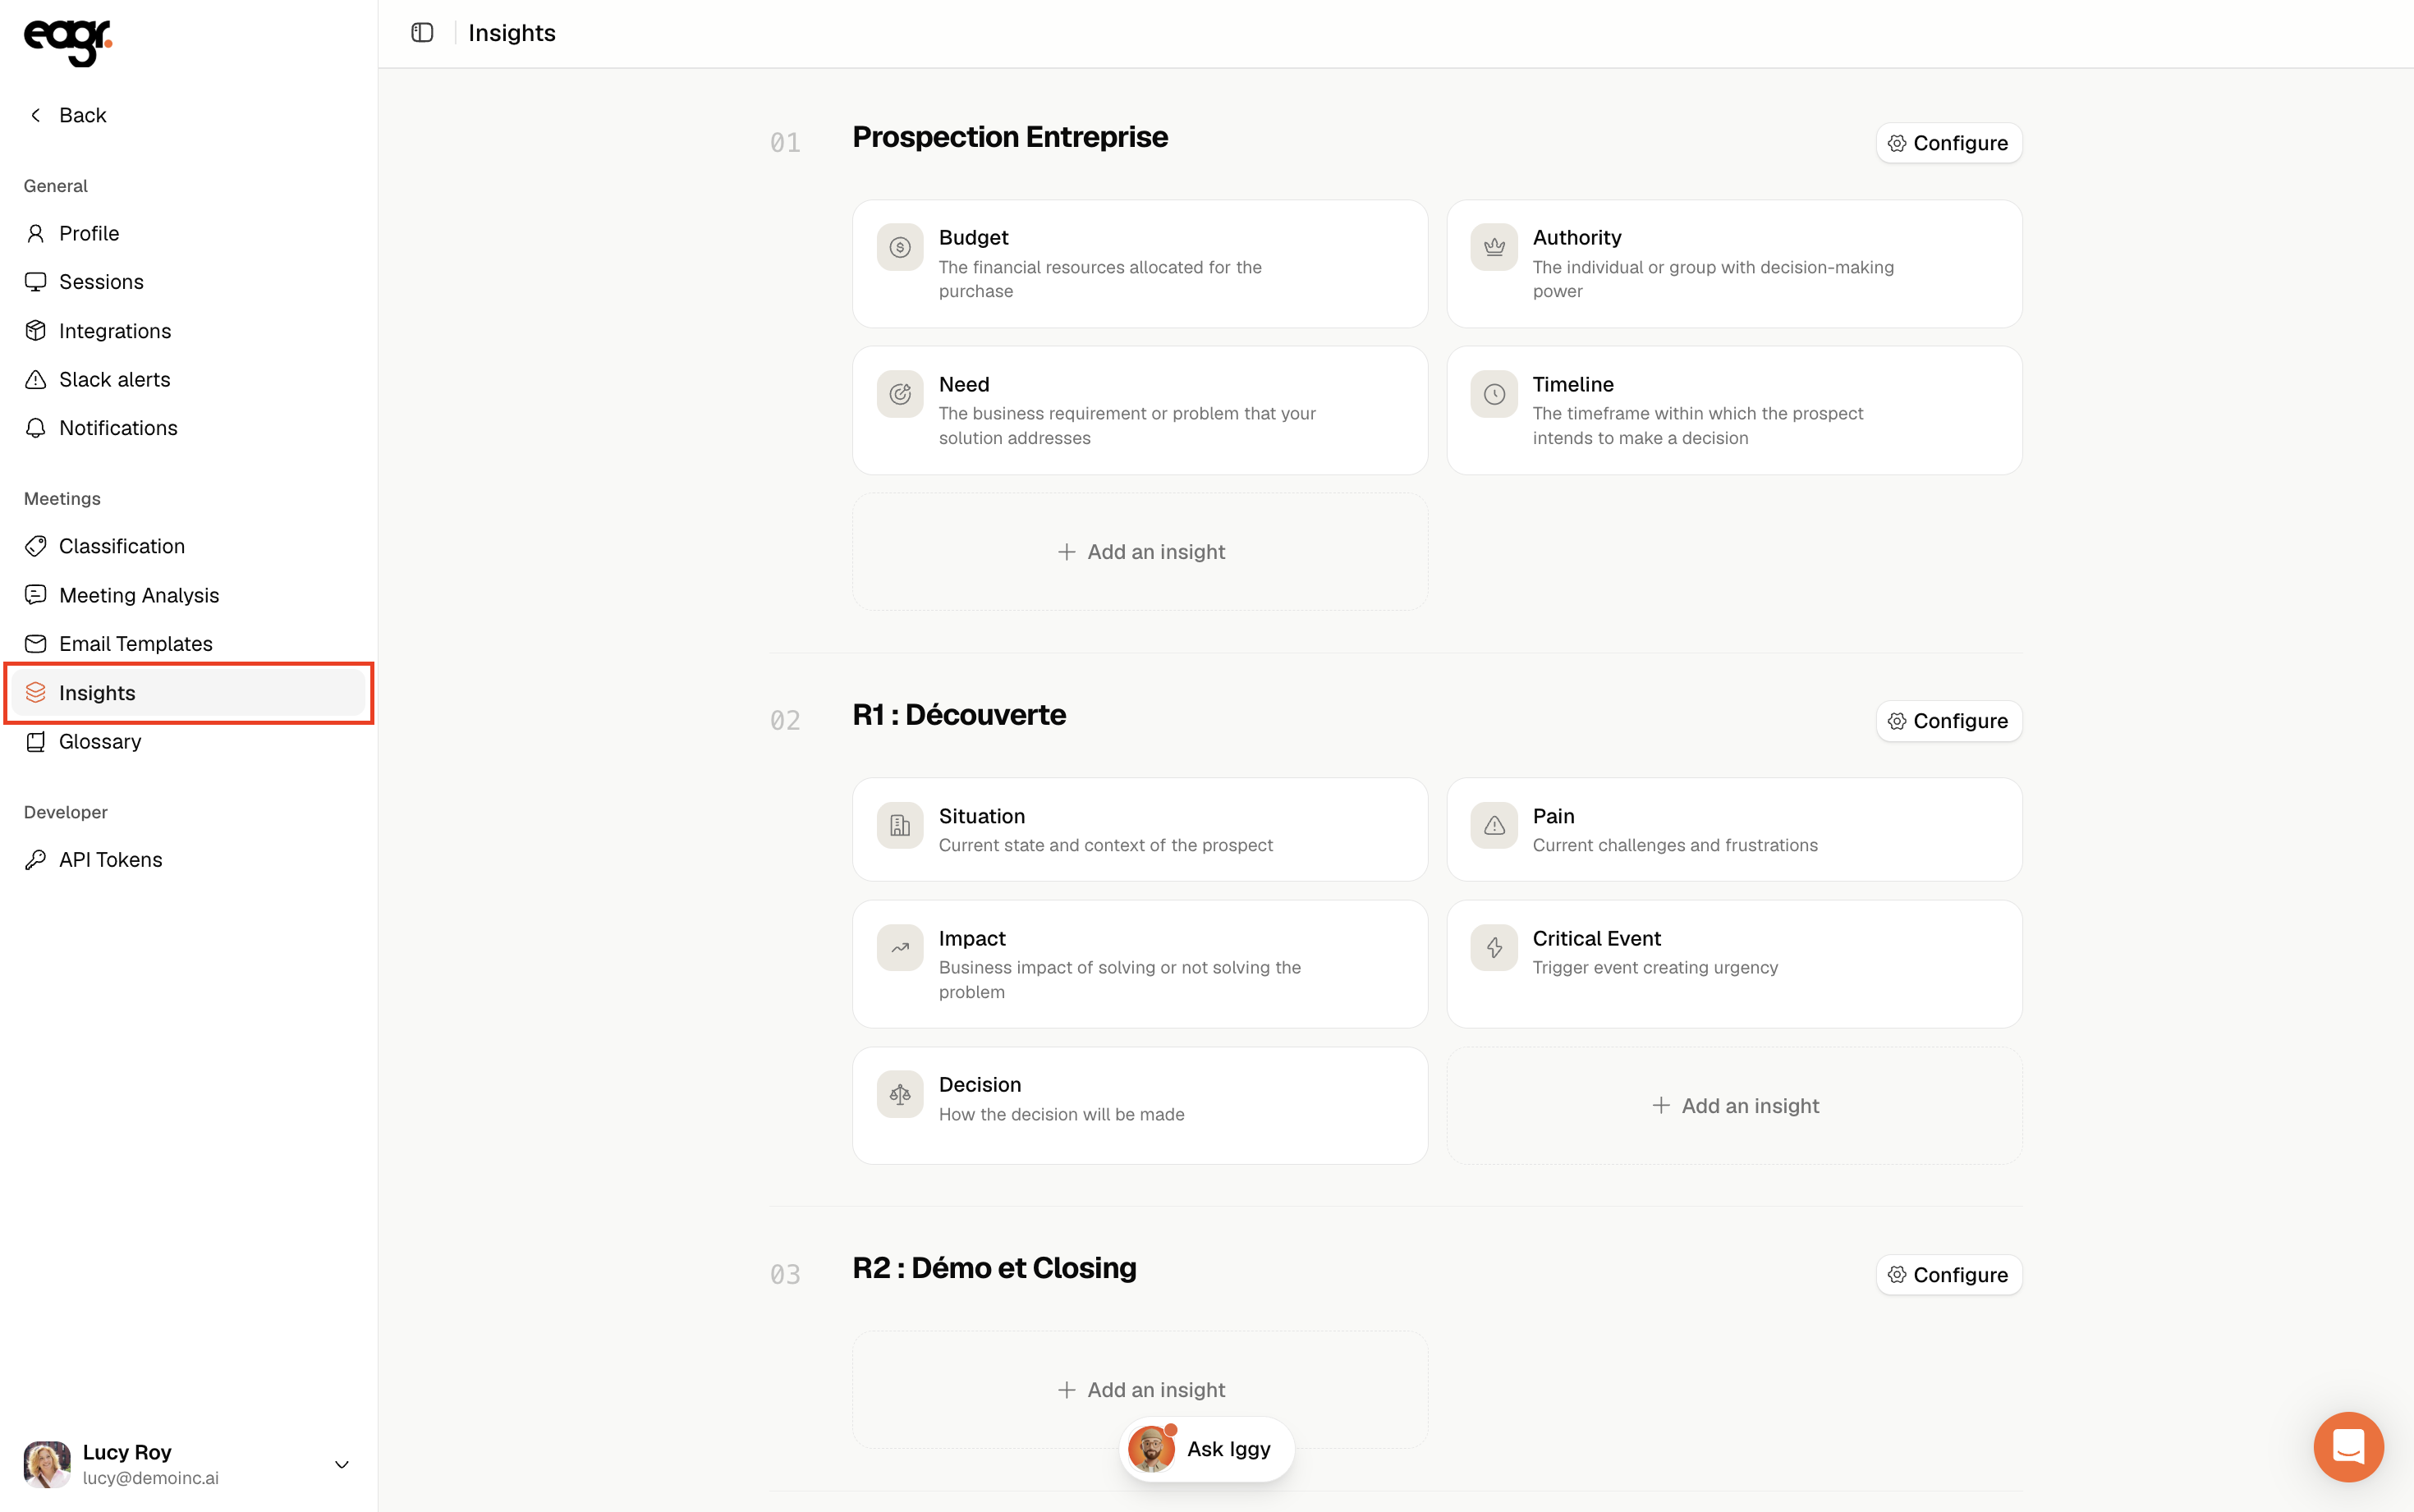Screen dimensions: 2414x1512
Task: Click the Timeline clock icon
Action: tap(1494, 394)
